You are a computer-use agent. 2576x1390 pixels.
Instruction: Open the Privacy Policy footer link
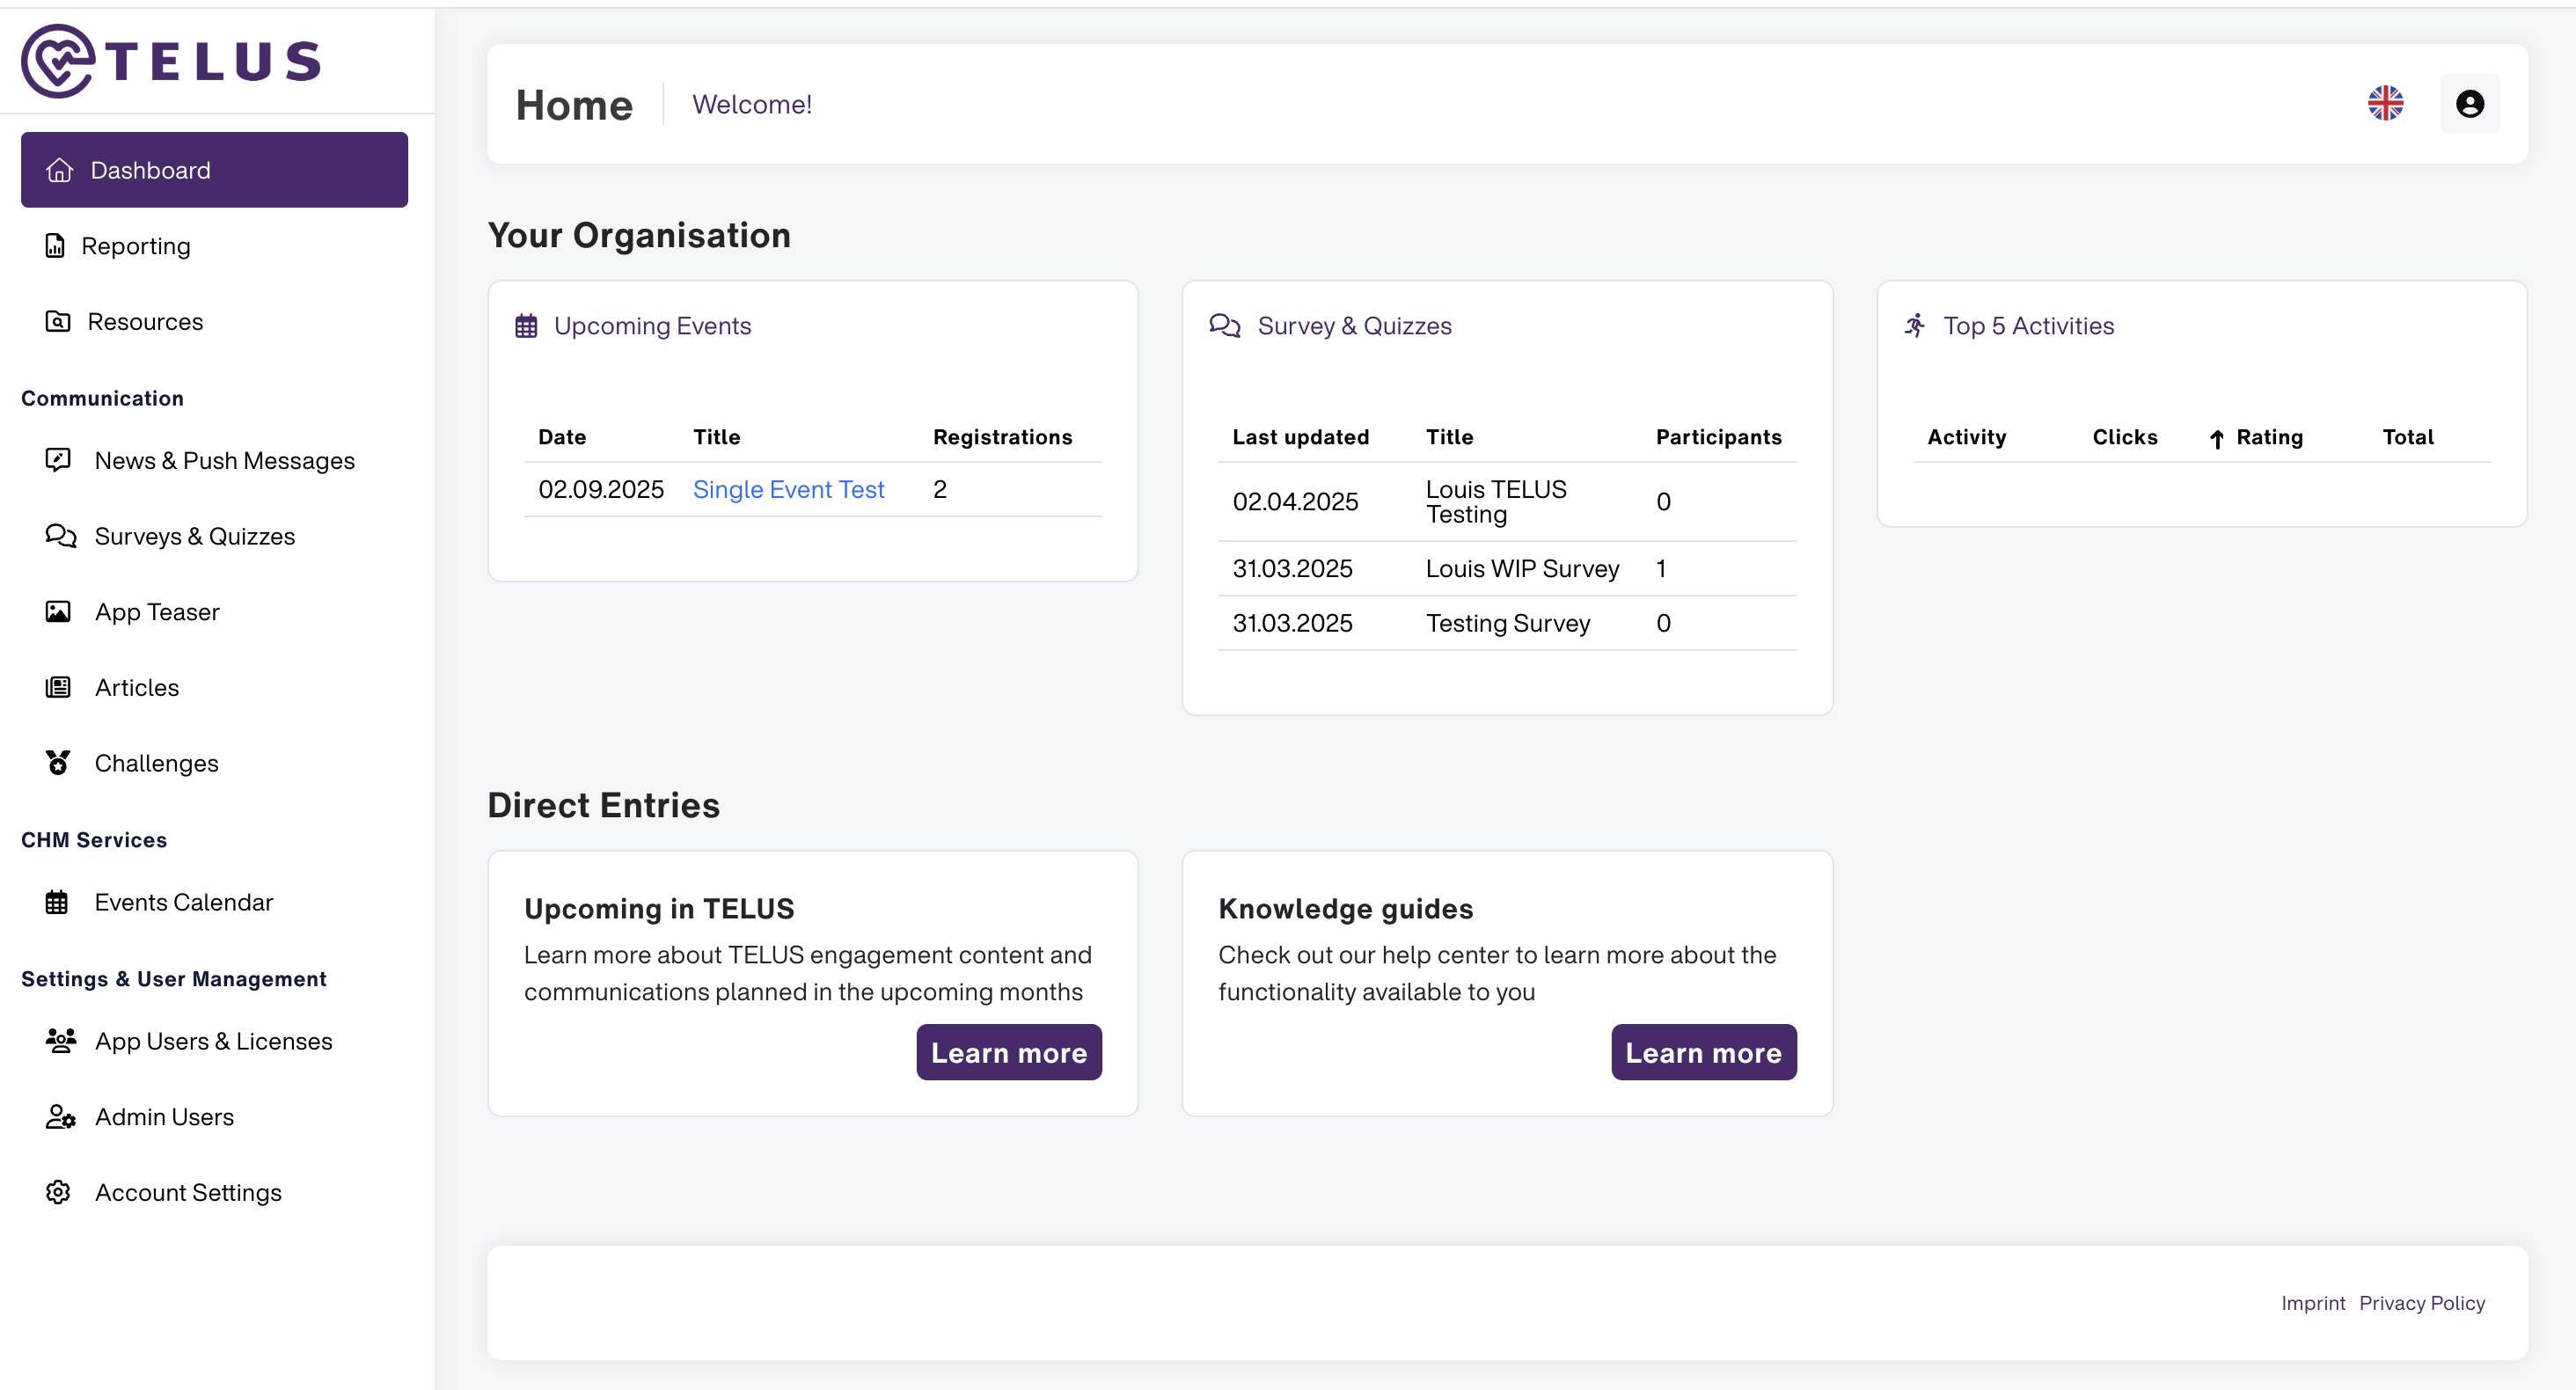[2421, 1303]
